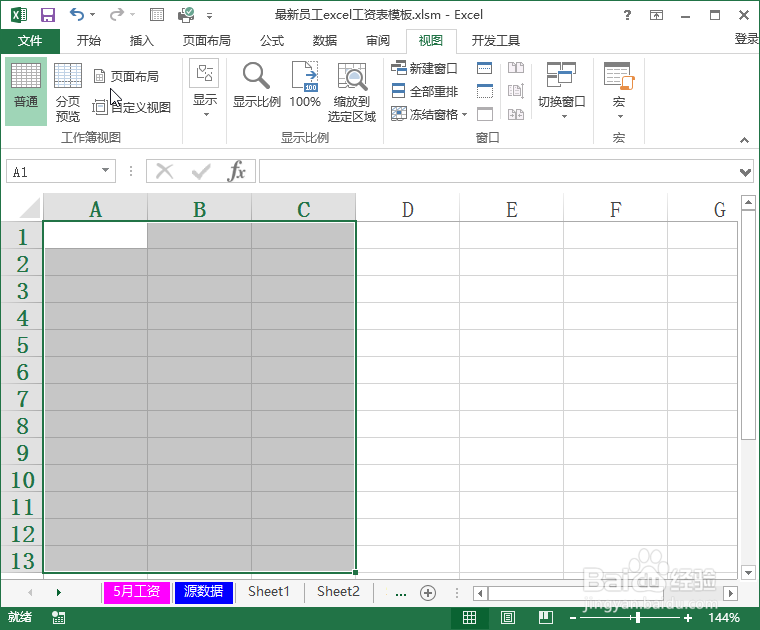Open the 显示比例 zoom dialog

pyautogui.click(x=256, y=85)
